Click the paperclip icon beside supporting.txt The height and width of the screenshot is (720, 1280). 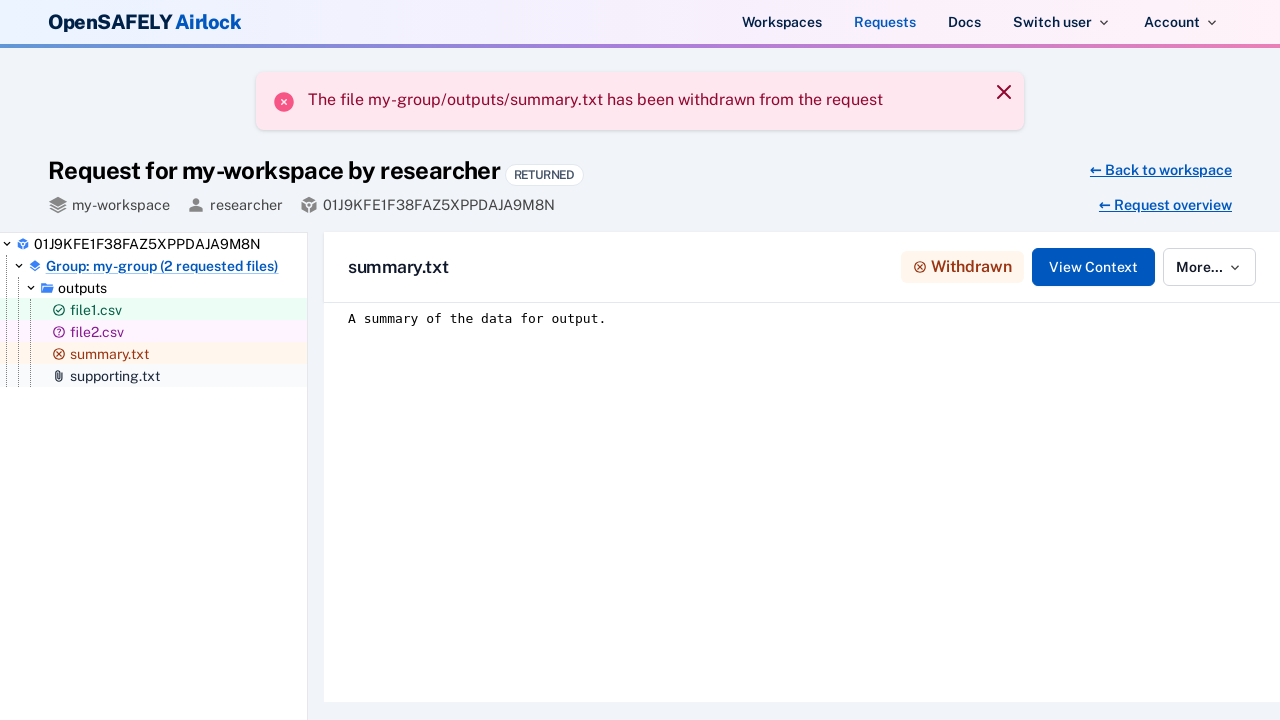tap(59, 376)
